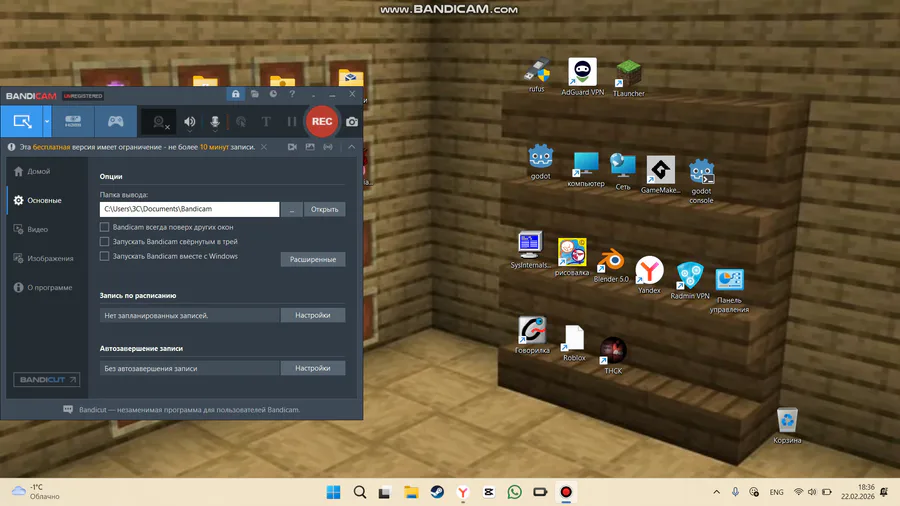Select the screen recording mode button
Screen dimensions: 900x506
[x=22, y=121]
